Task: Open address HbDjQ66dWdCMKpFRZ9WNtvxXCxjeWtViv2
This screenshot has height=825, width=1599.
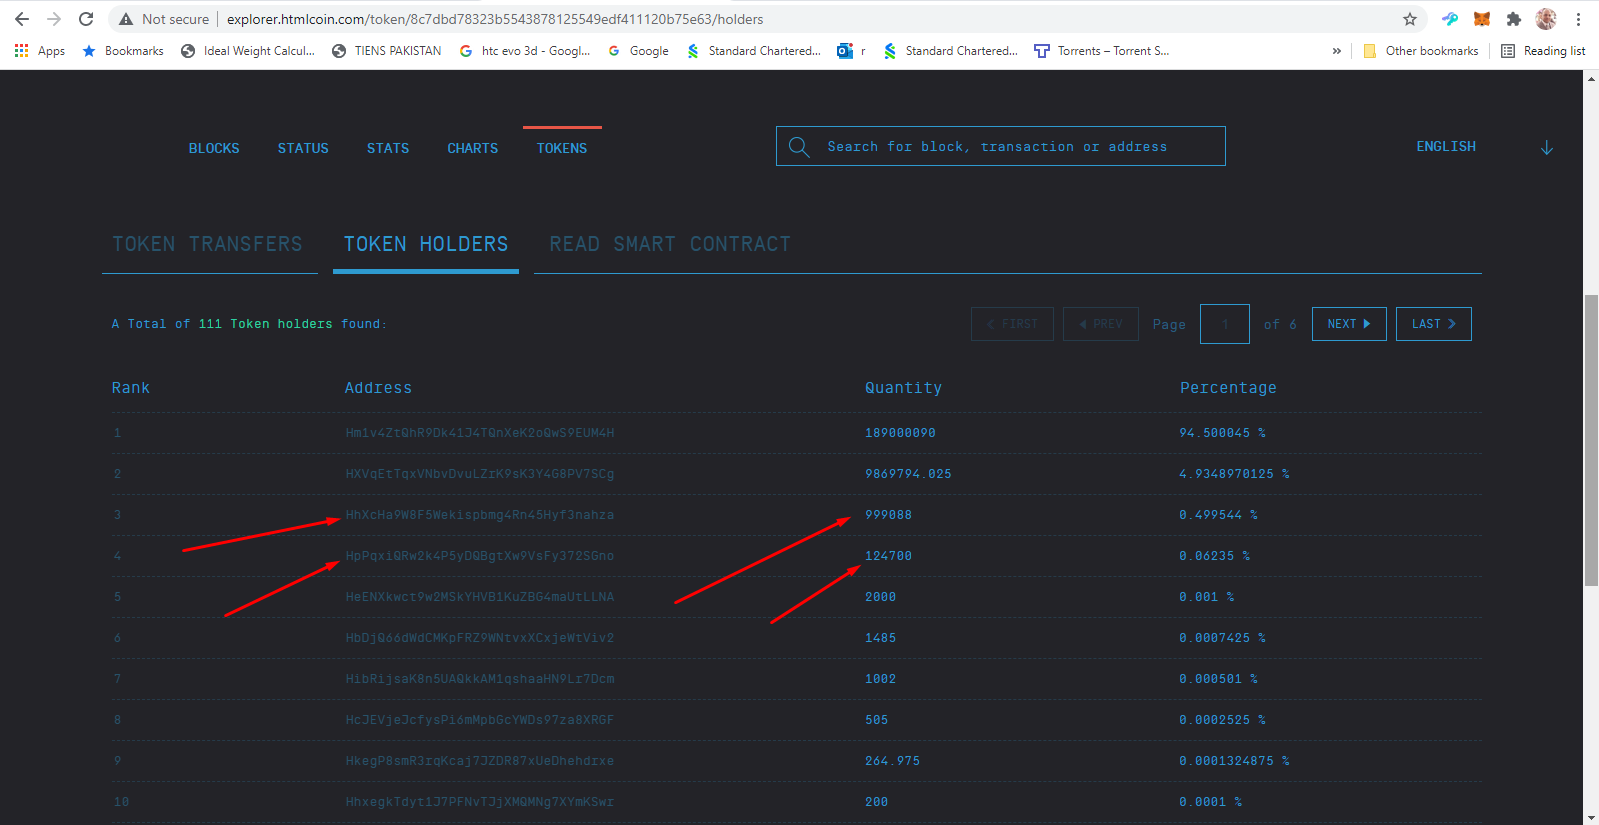Action: coord(480,638)
